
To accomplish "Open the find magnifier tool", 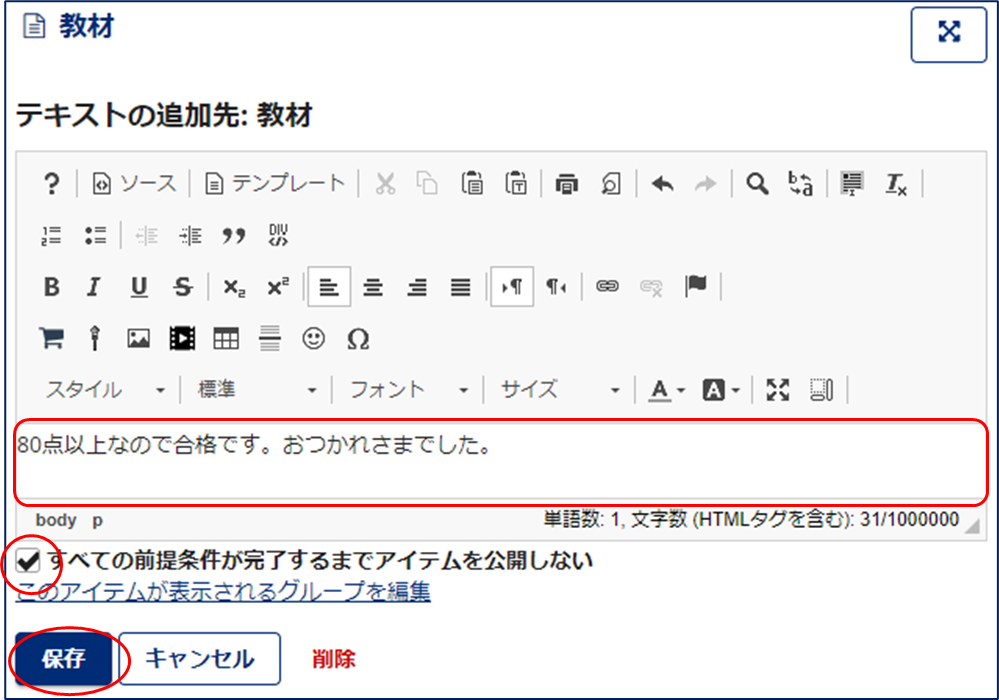I will [757, 184].
